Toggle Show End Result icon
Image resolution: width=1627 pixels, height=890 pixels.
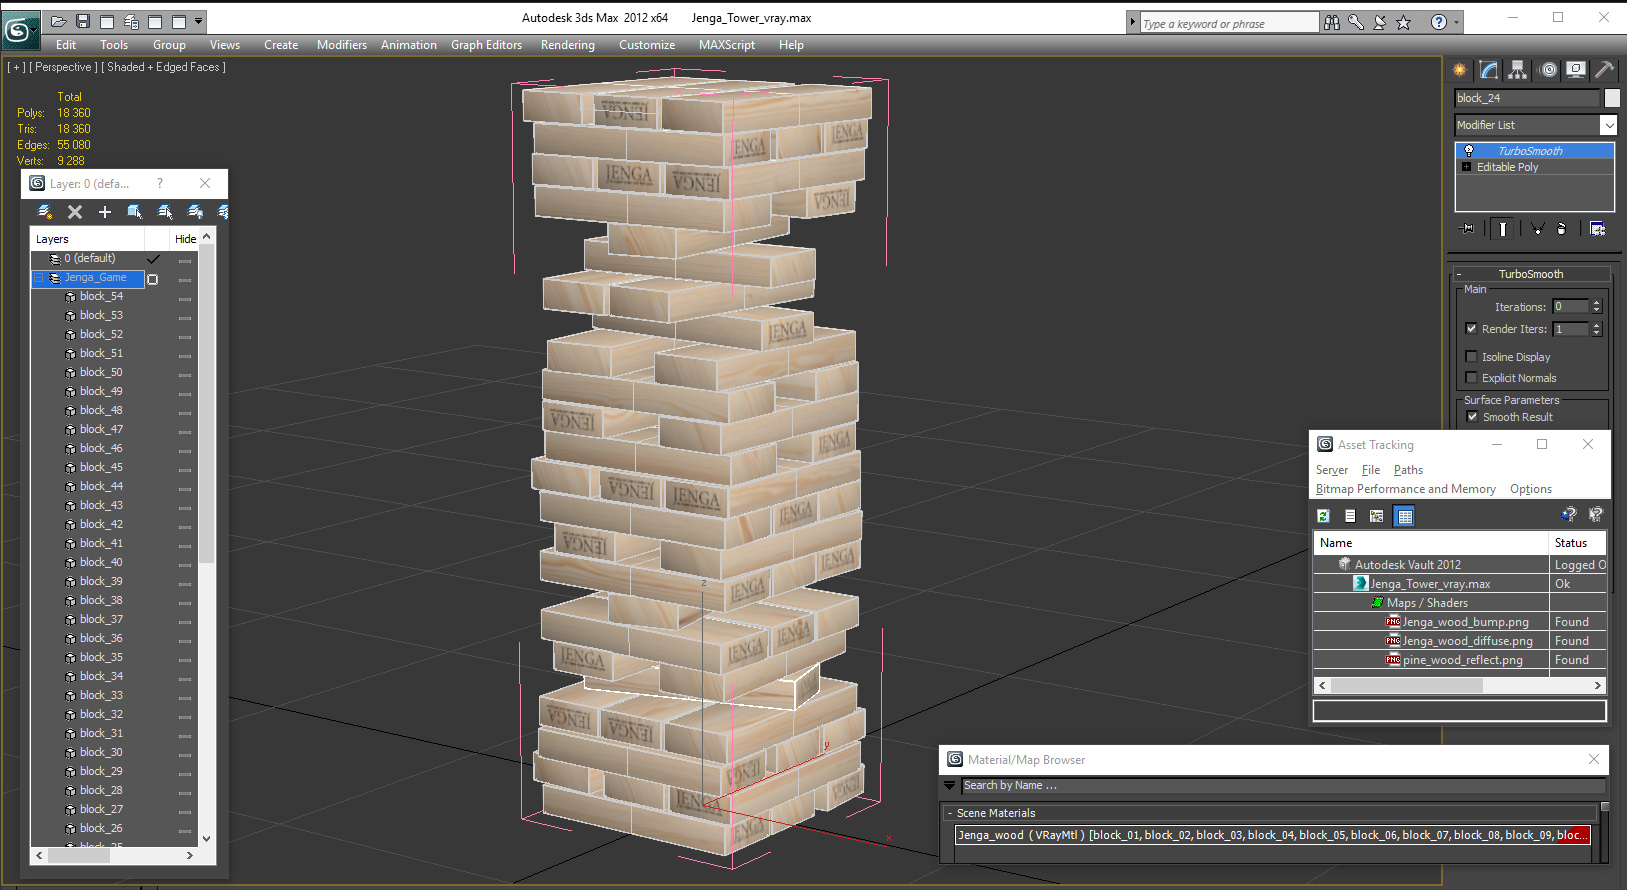point(1503,229)
